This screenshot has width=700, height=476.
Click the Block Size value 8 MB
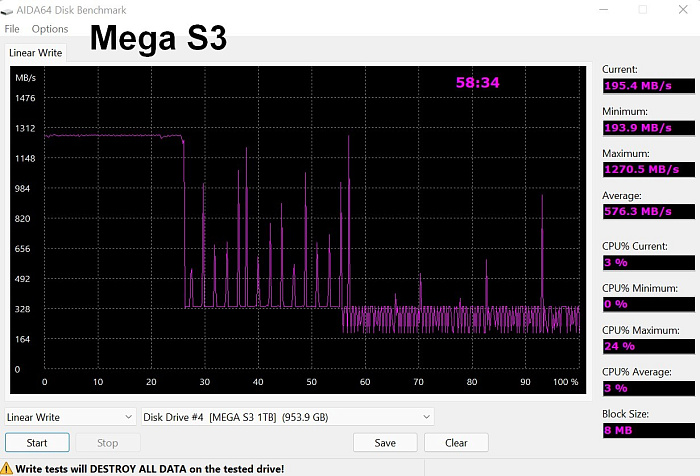coord(649,430)
